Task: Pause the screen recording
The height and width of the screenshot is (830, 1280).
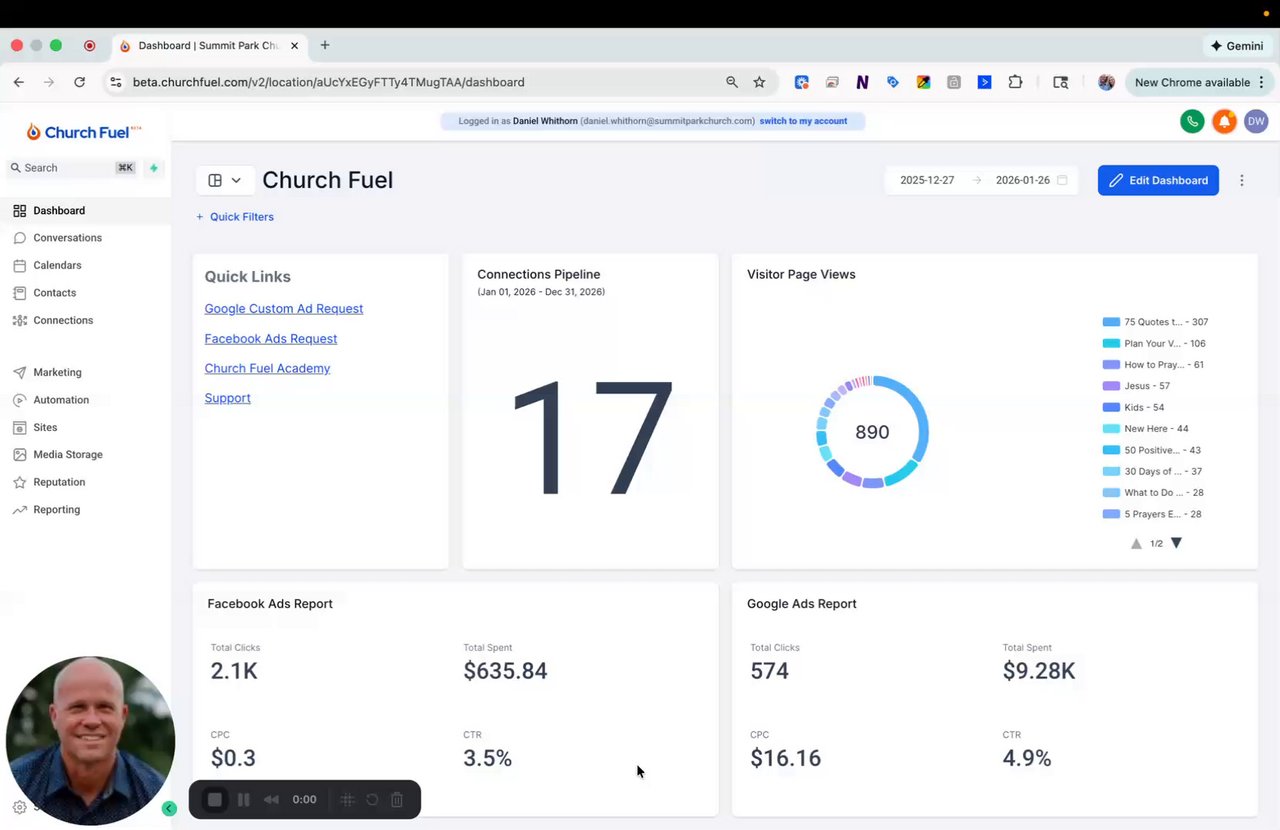Action: 243,800
